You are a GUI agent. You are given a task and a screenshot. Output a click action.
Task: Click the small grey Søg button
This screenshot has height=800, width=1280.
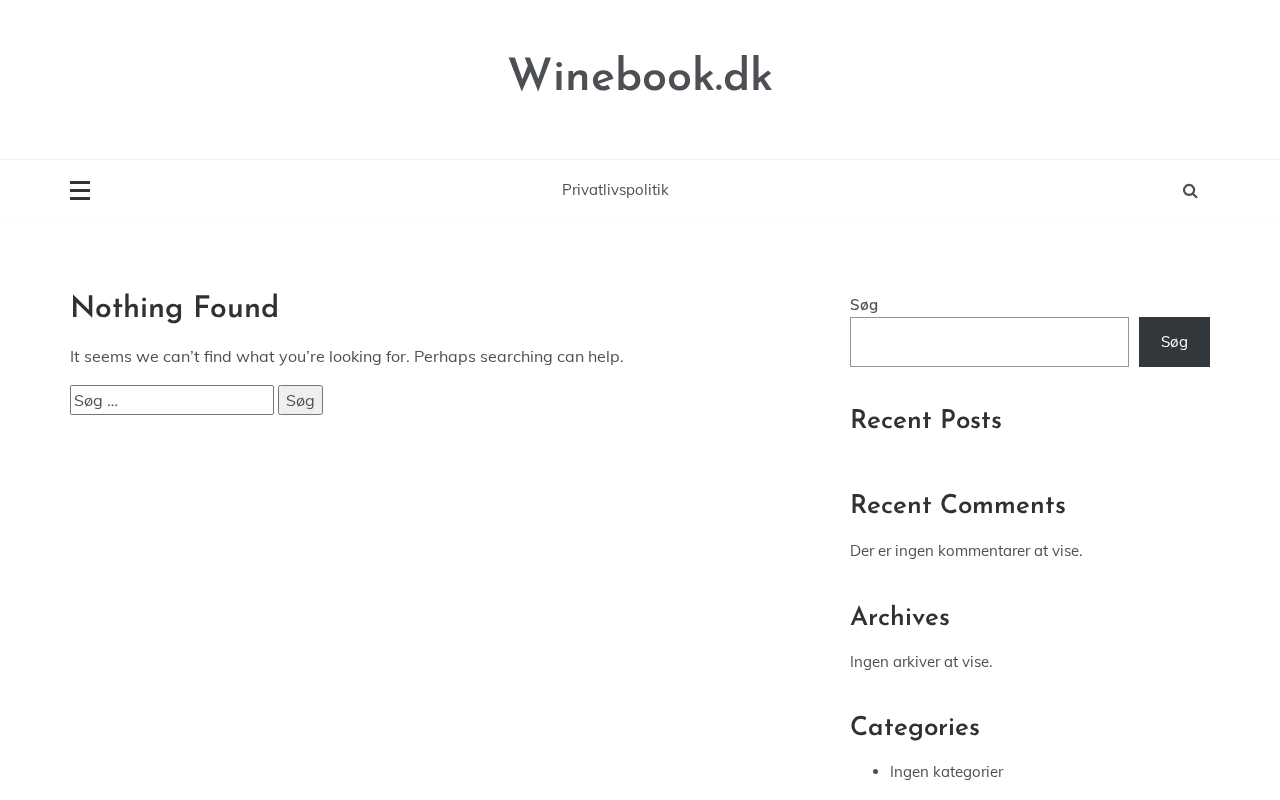(300, 400)
